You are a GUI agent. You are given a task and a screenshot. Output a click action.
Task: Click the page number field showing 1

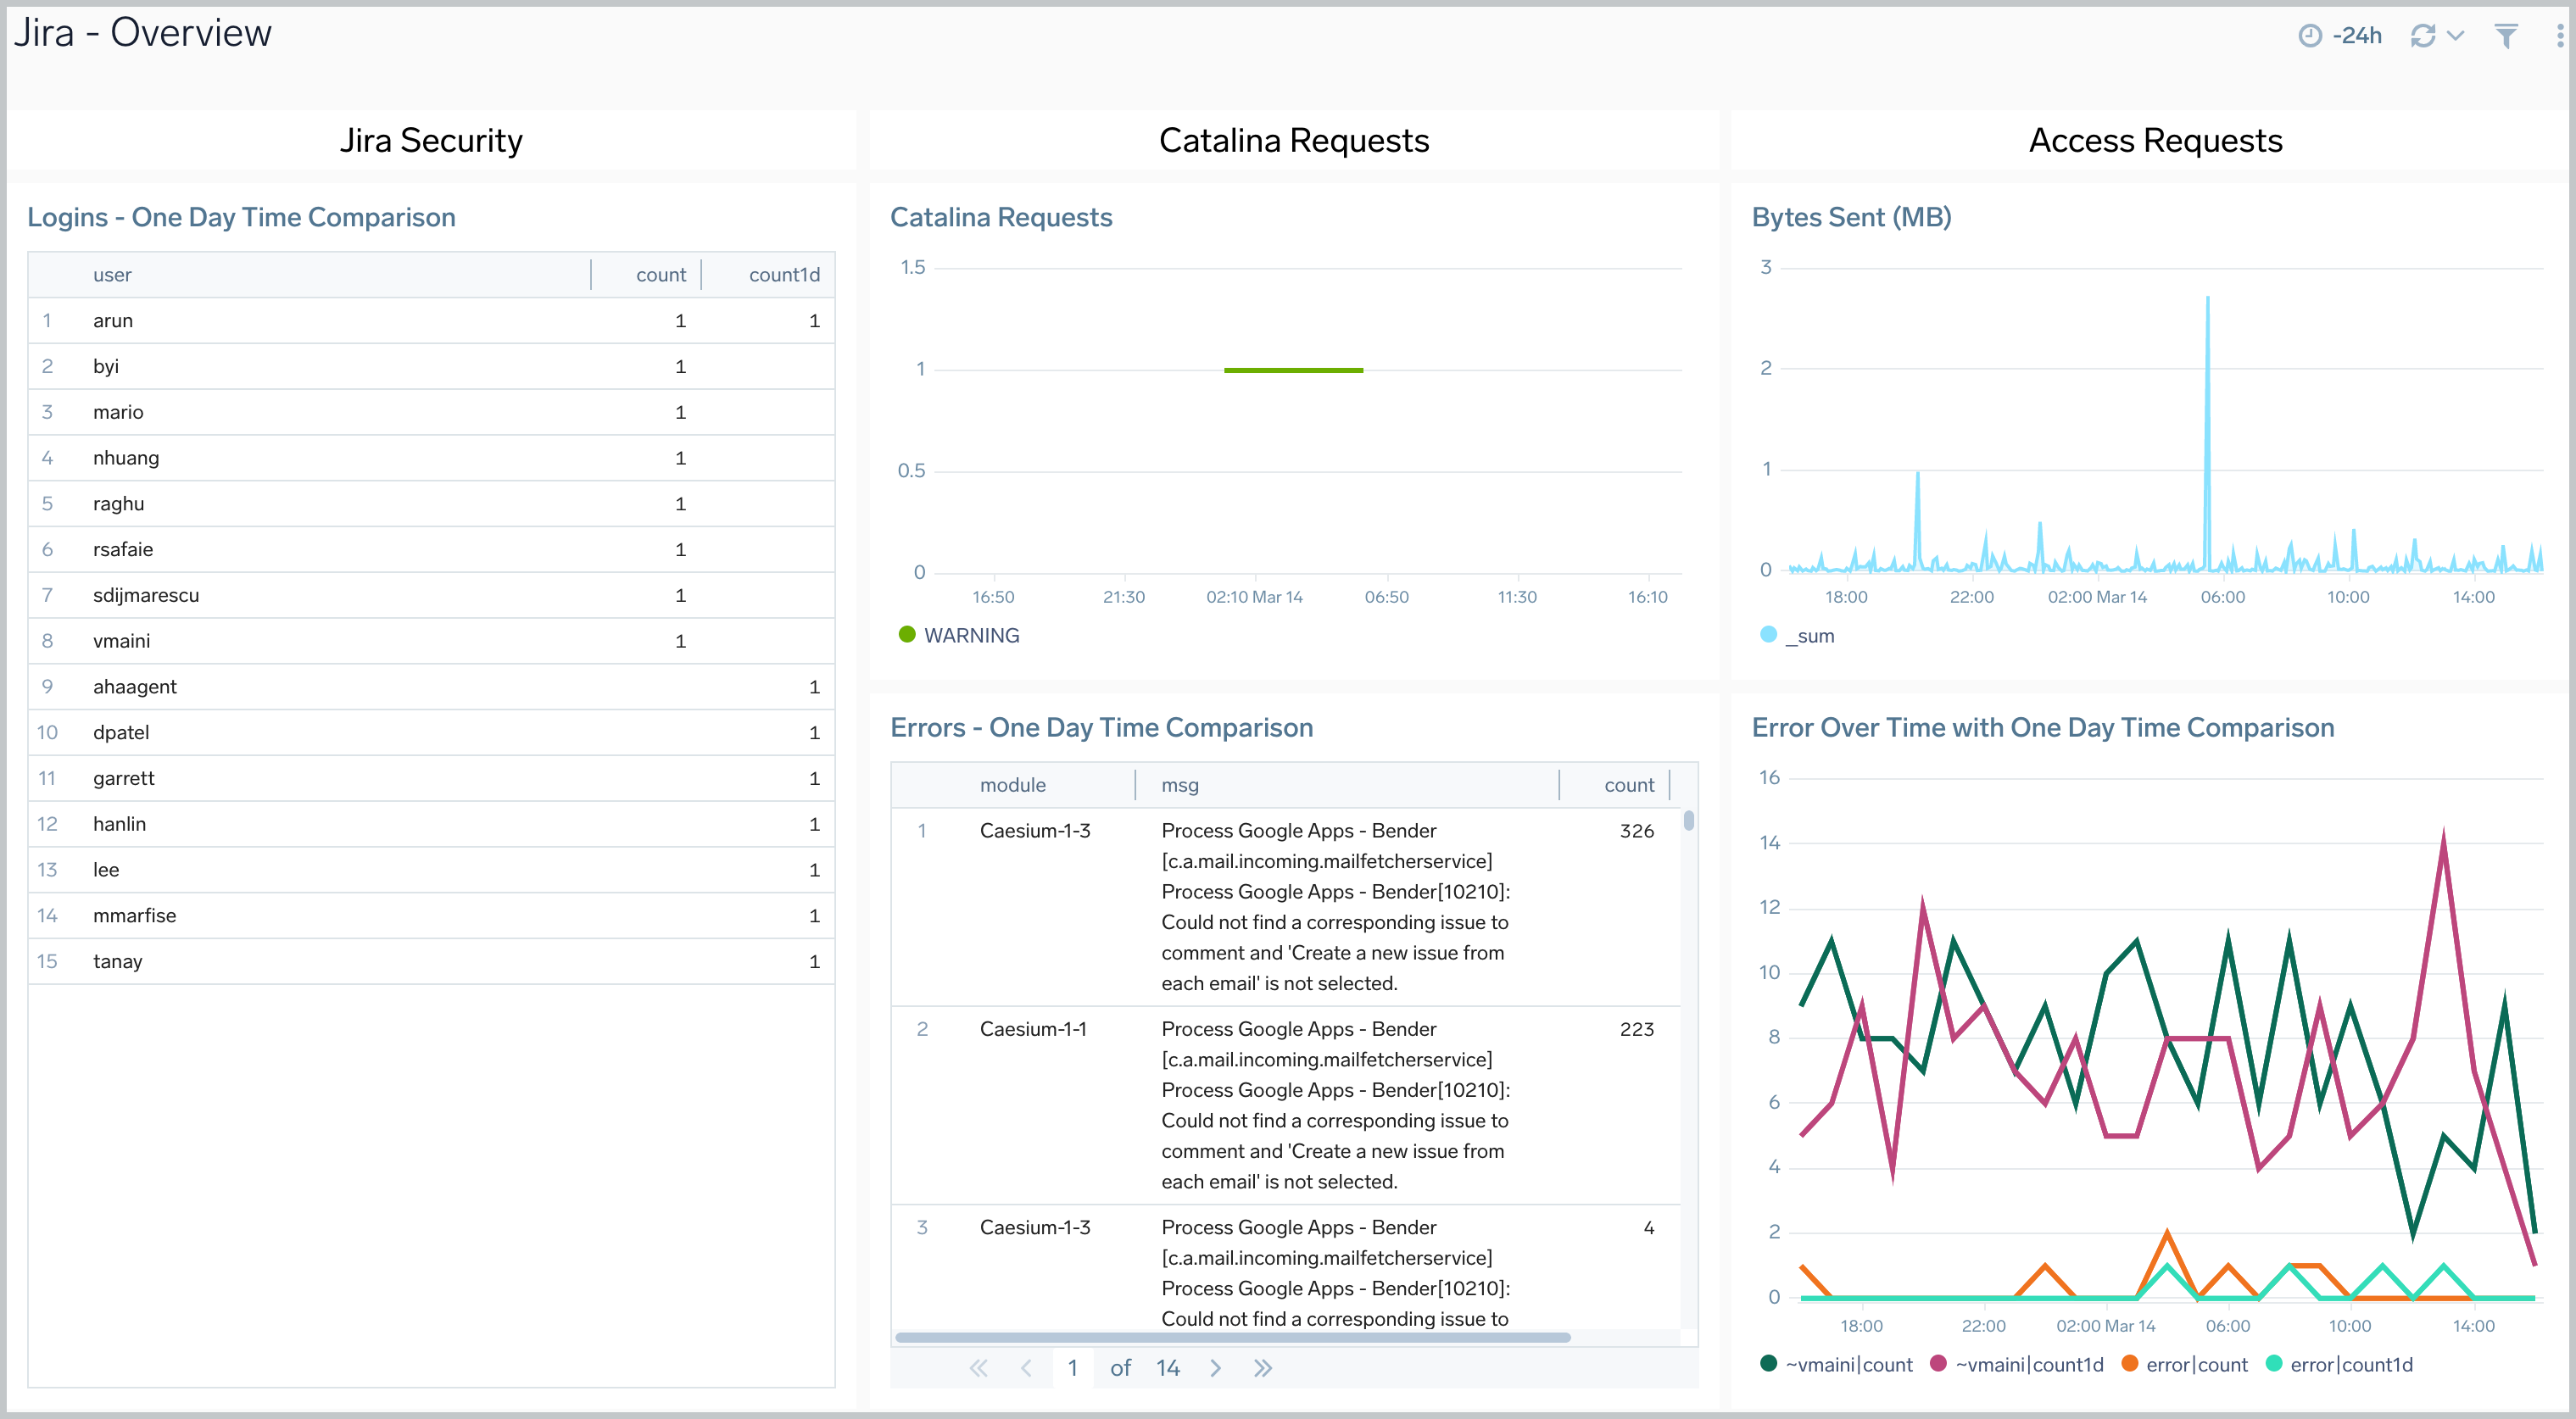(x=1072, y=1368)
